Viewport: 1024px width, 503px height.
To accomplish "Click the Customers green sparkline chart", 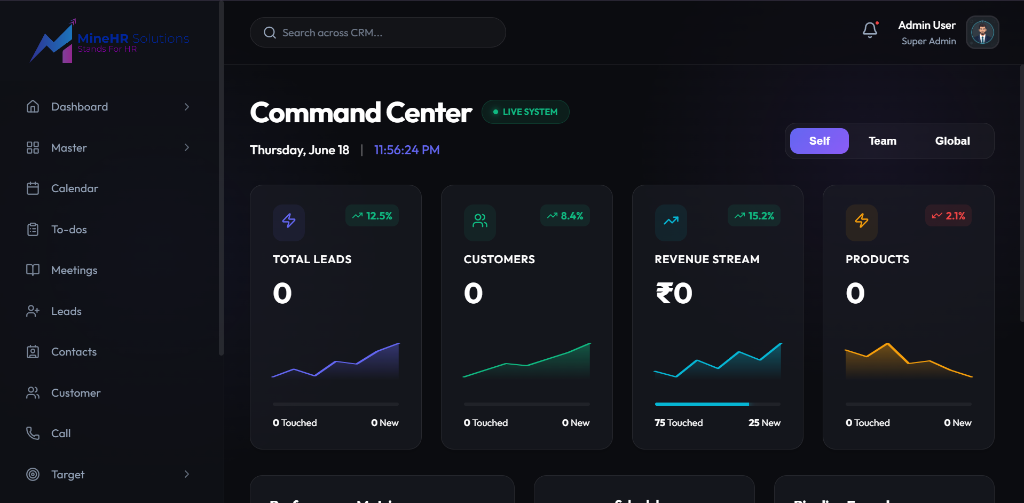I will point(527,361).
